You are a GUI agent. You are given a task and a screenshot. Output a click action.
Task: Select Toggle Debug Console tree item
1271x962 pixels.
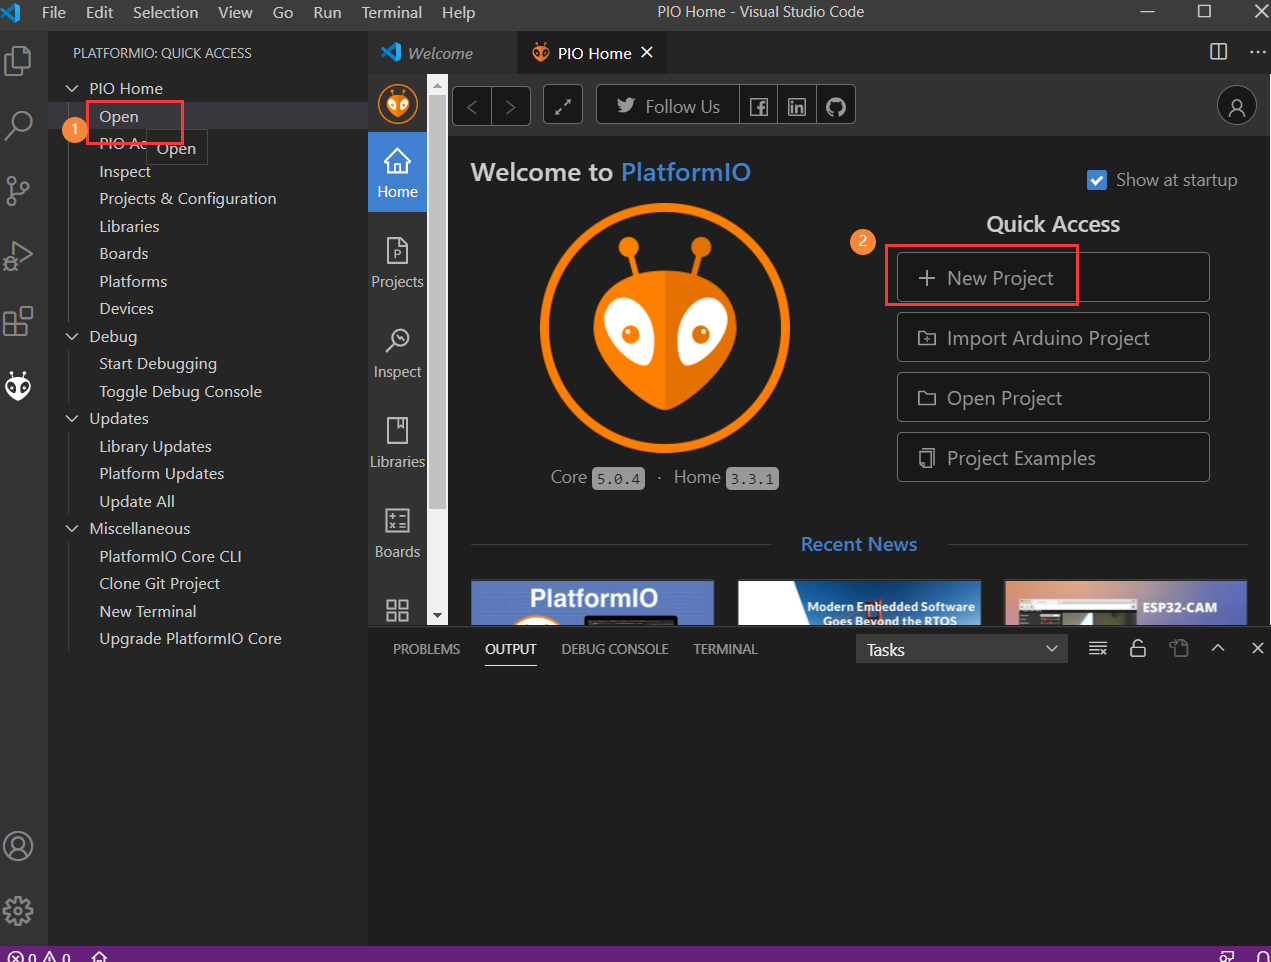(x=180, y=391)
